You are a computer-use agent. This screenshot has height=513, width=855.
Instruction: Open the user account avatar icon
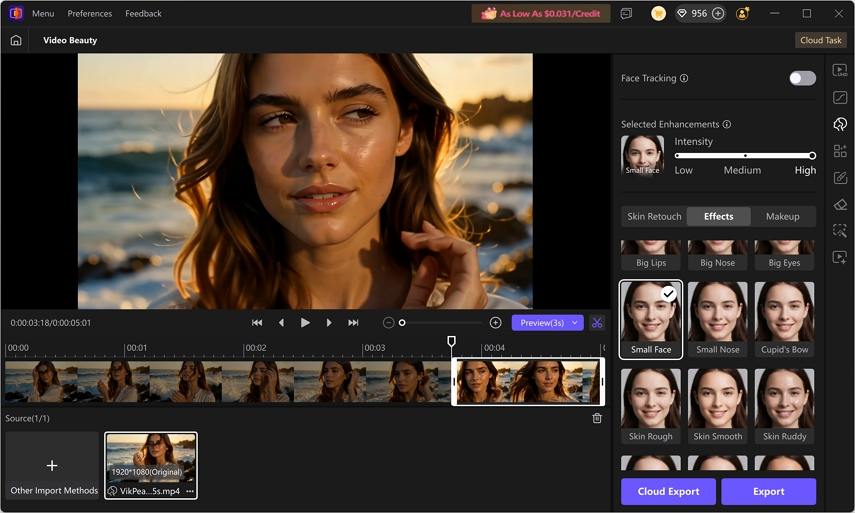click(742, 14)
